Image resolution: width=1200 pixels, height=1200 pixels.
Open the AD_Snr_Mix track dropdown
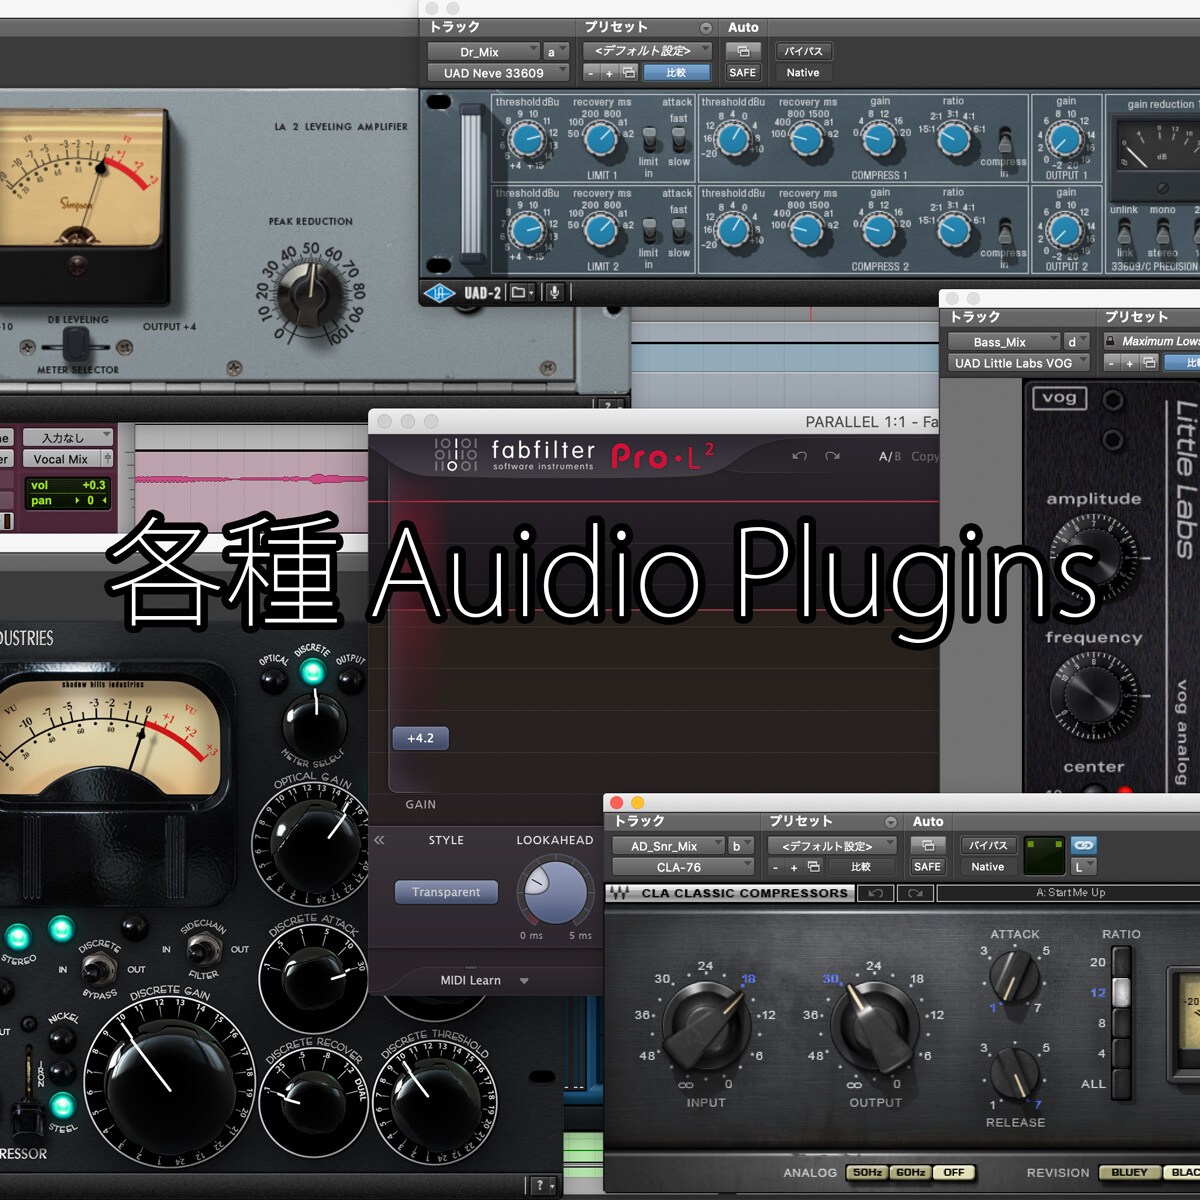coord(669,846)
